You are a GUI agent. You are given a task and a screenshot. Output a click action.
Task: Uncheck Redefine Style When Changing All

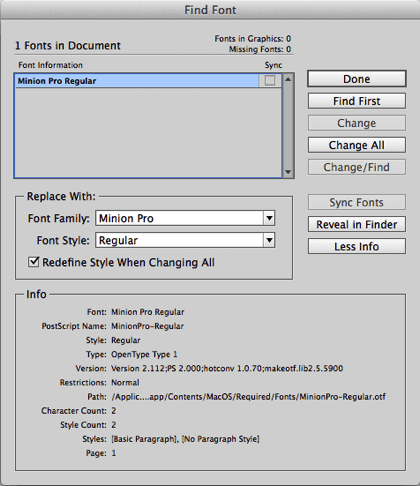click(34, 262)
